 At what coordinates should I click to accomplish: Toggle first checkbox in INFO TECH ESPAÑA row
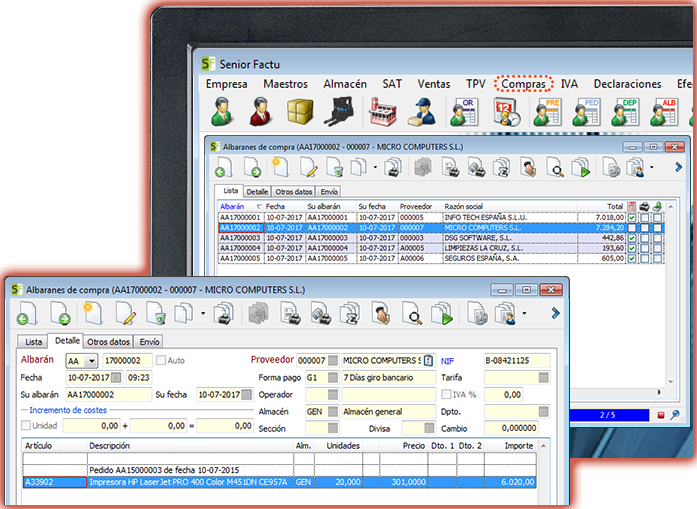click(632, 218)
